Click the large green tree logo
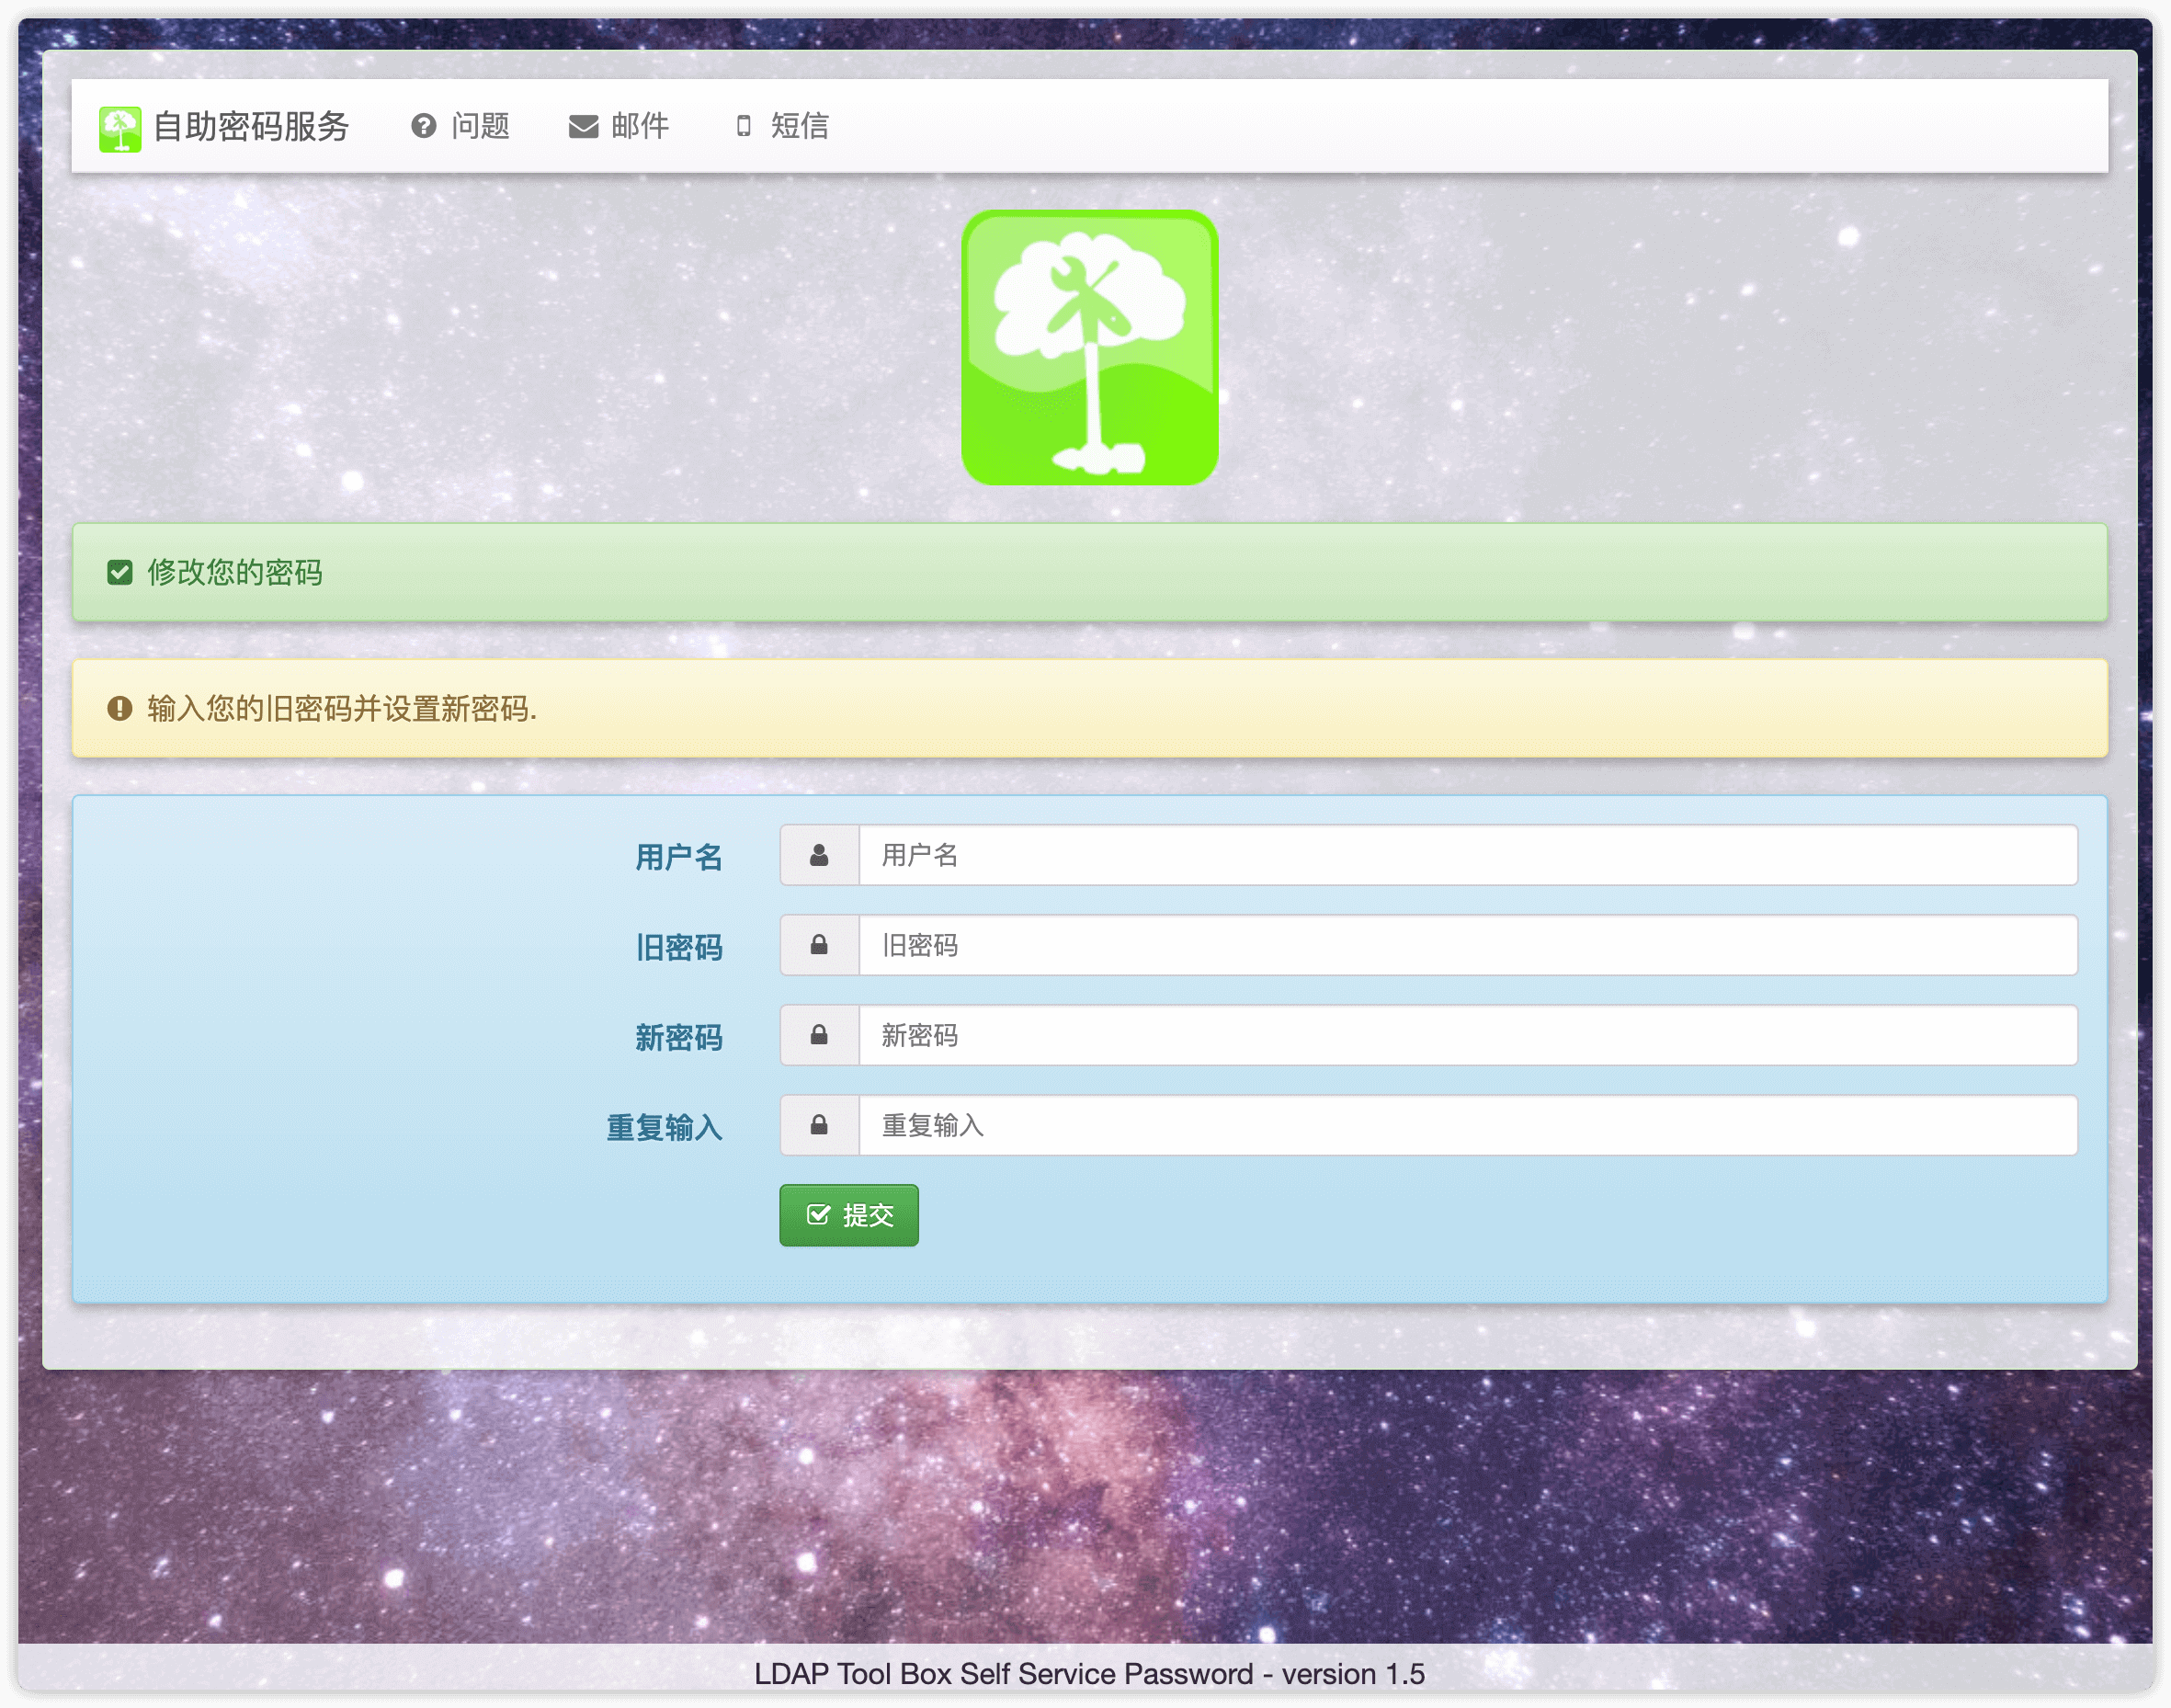Screen dimensions: 2171x1708 (1089, 347)
